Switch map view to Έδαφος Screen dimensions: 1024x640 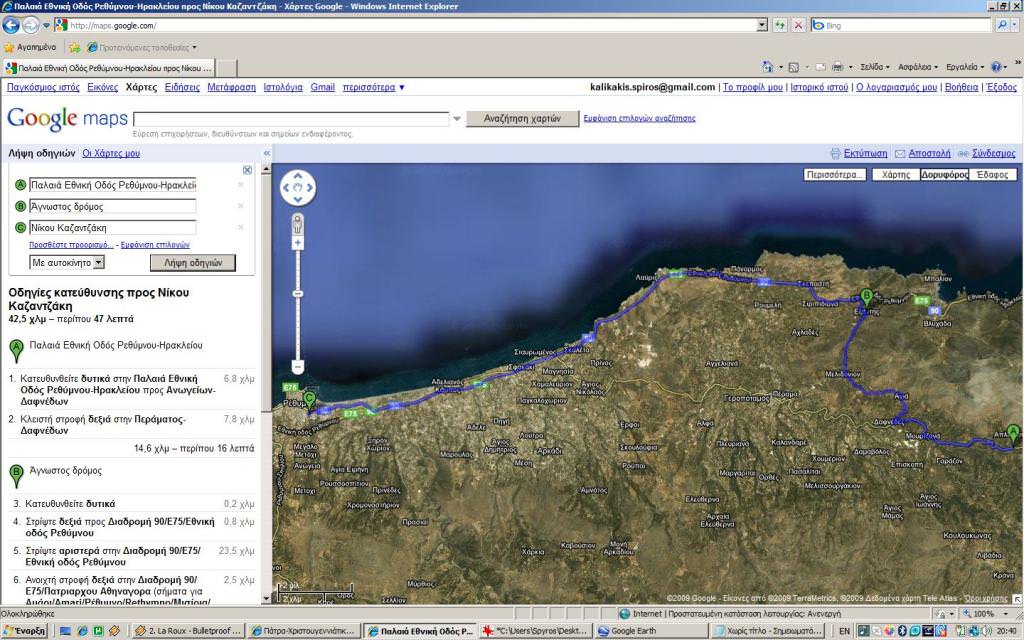[993, 174]
